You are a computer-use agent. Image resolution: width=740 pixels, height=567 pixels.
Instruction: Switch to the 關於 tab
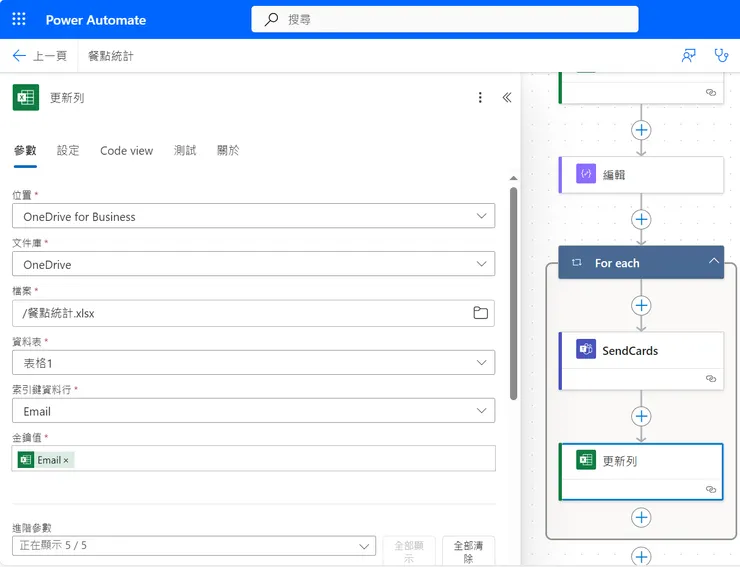(228, 151)
